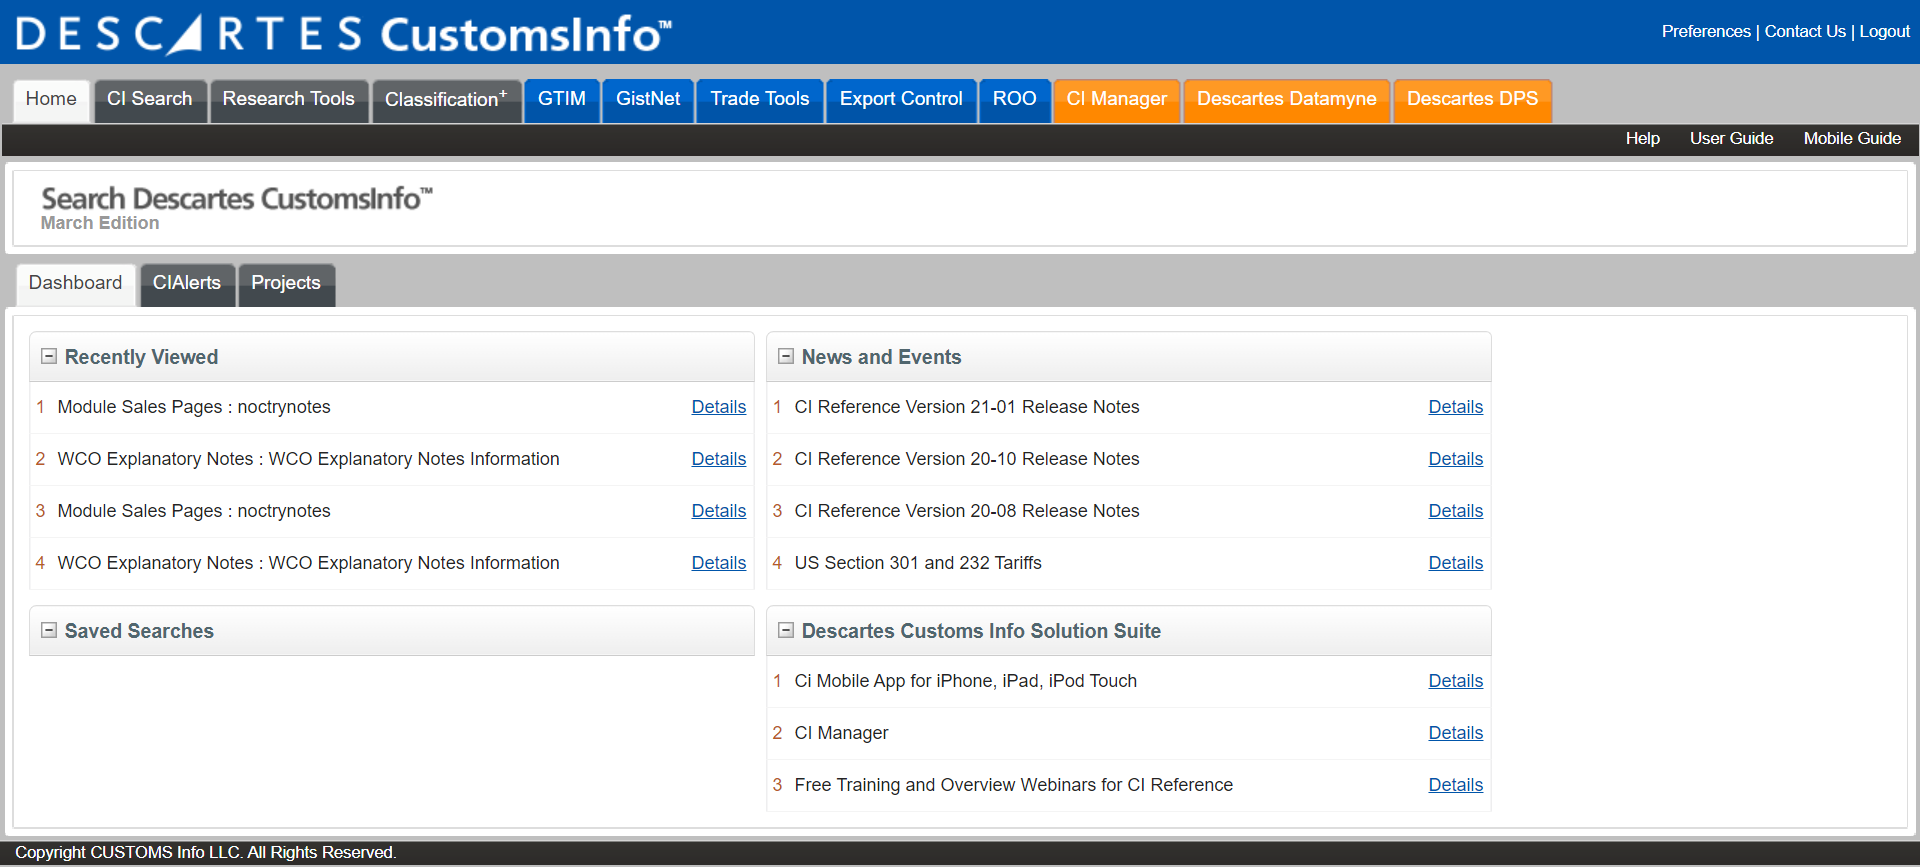Collapse Descartes Customs Info Solution Suite panel
1920x867 pixels.
tap(785, 630)
